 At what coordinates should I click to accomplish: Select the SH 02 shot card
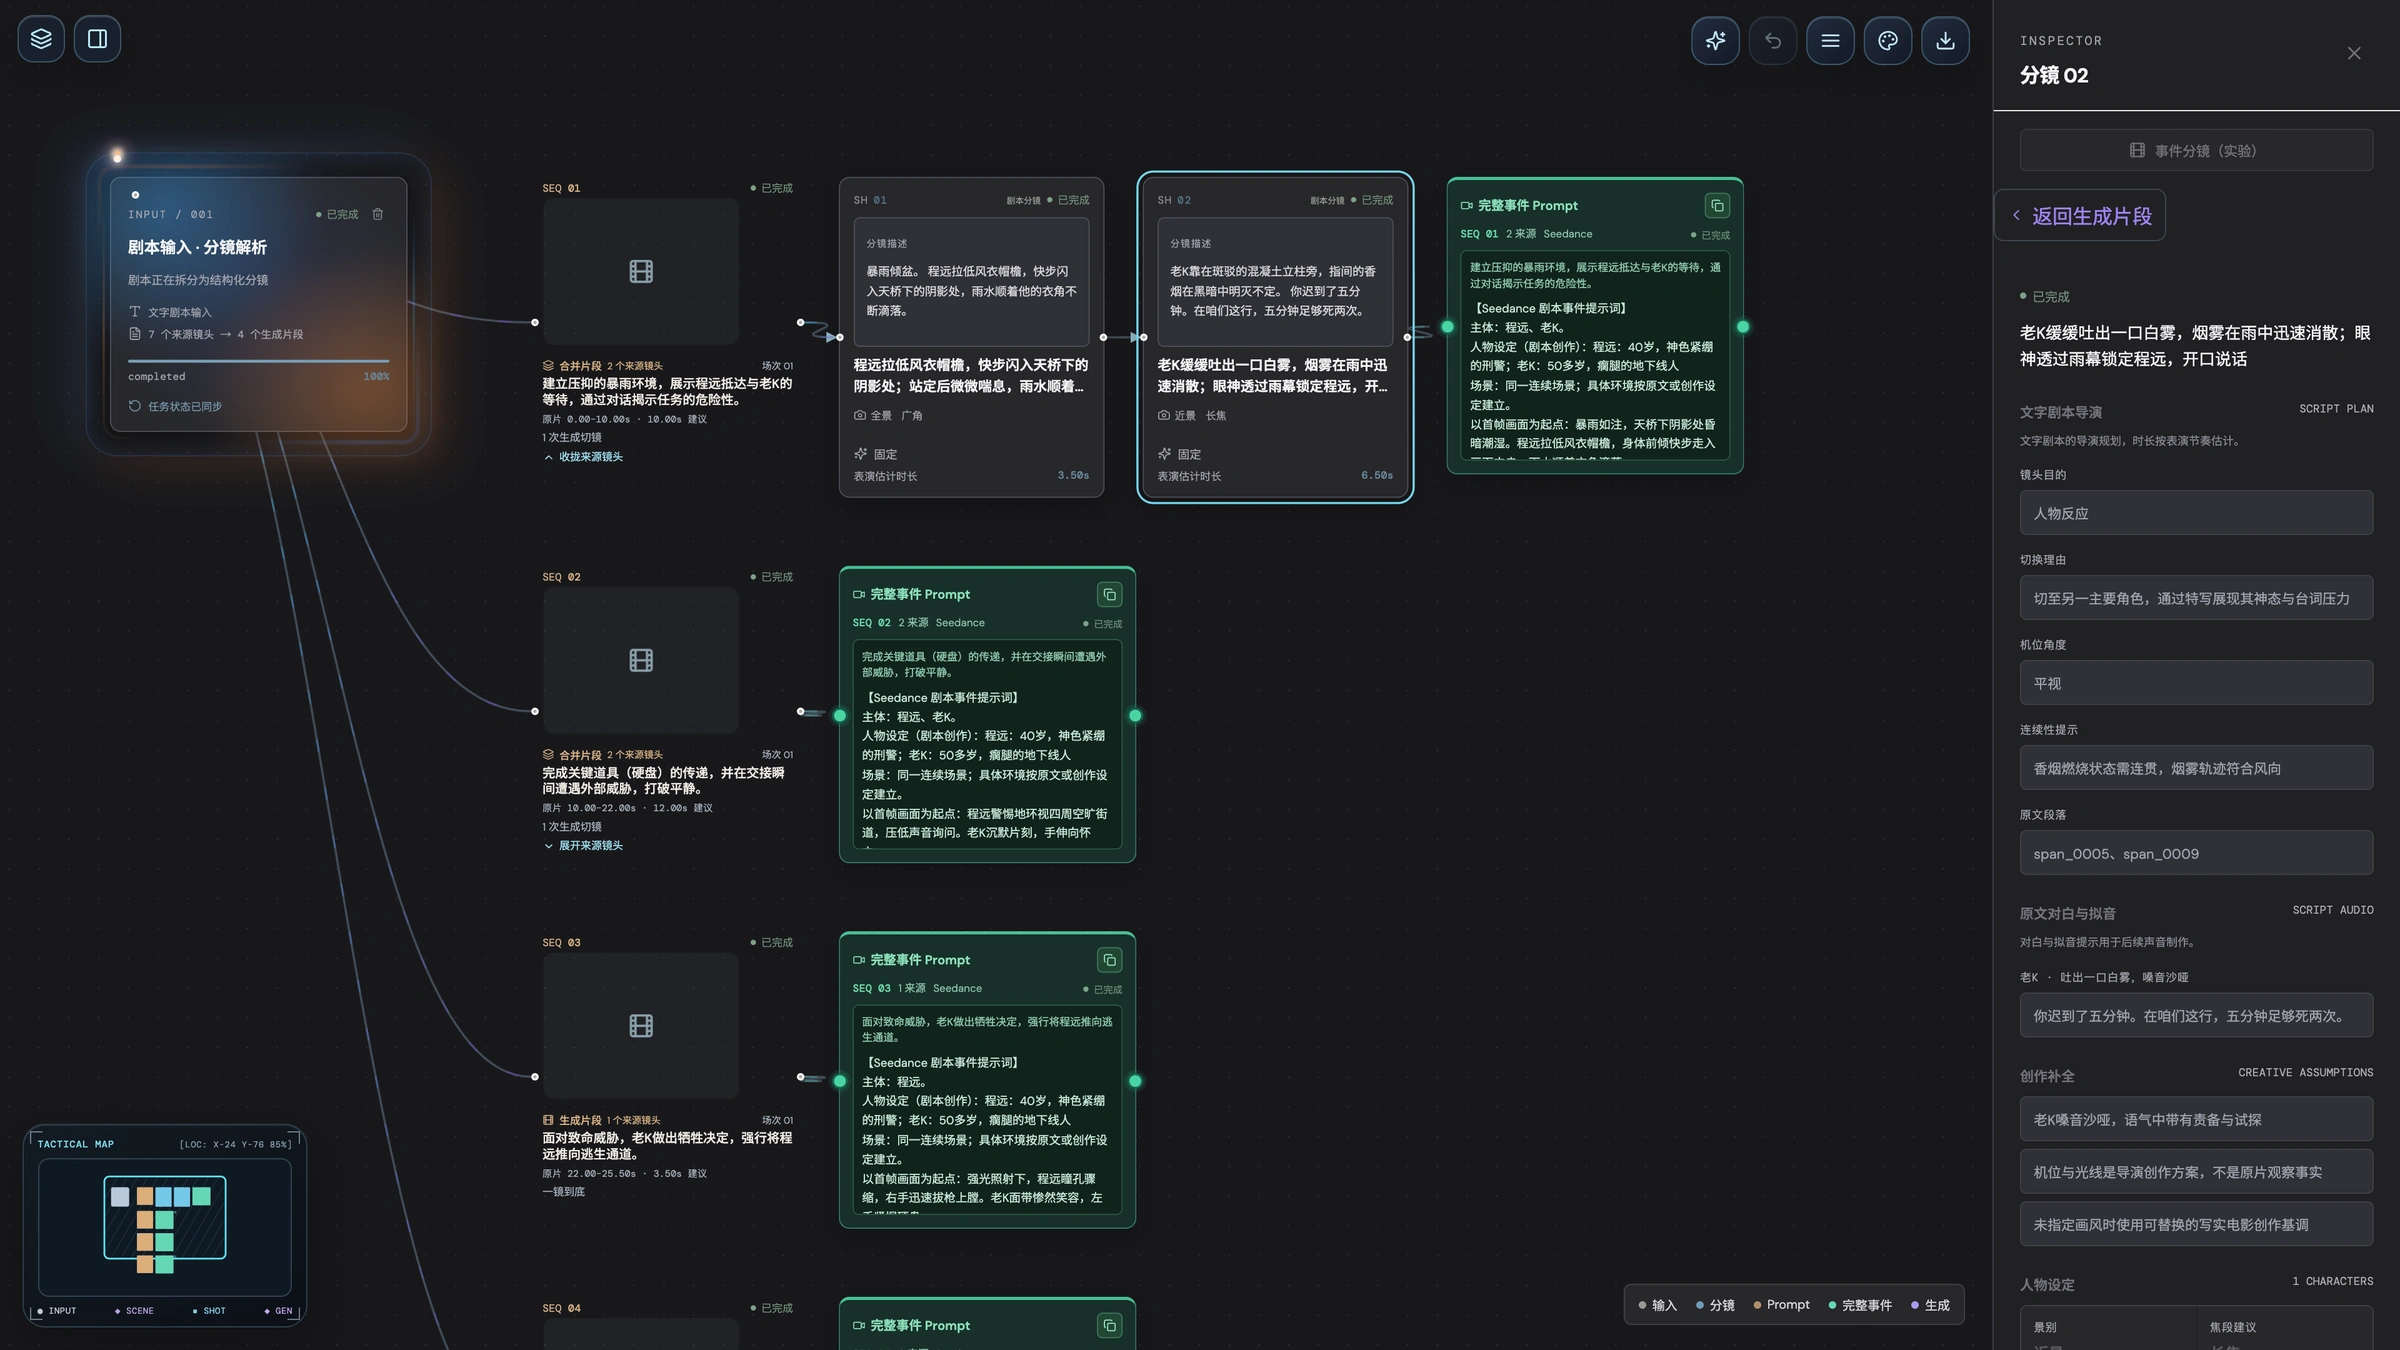(x=1275, y=337)
